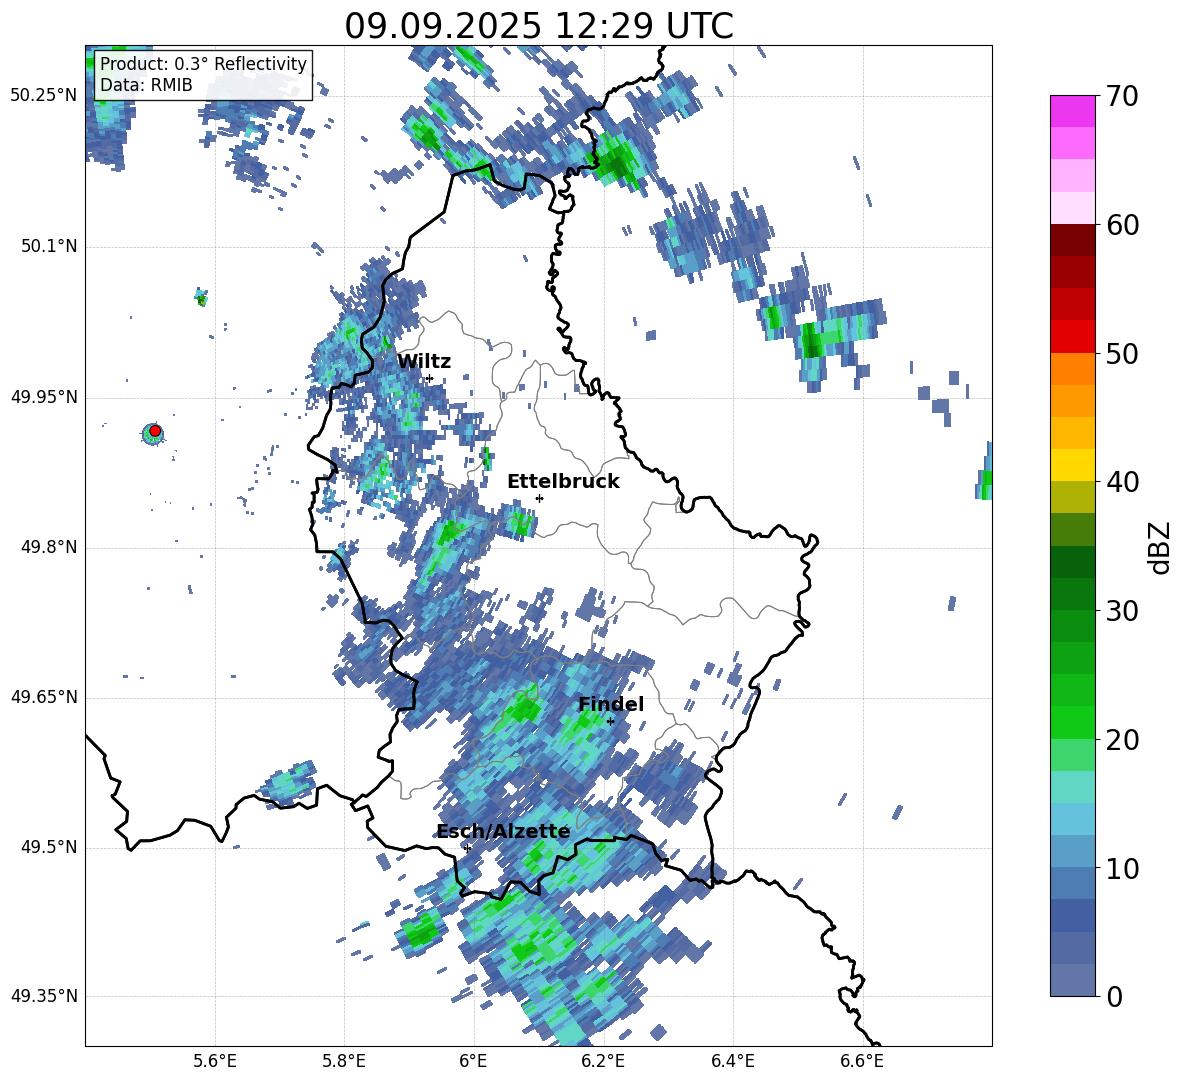Click the blue-grey colorbar swatch above 0

click(x=1072, y=980)
